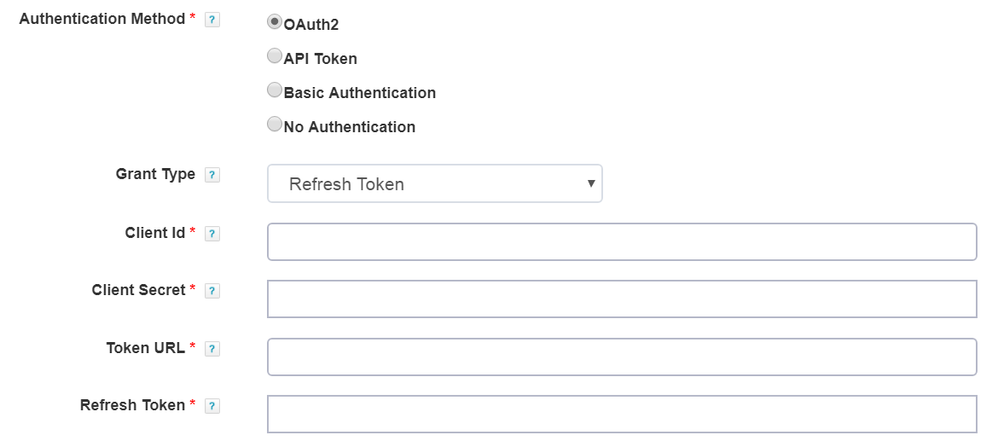Viewport: 998px width, 441px height.
Task: Open help icon beside Authentication Method
Action: pos(212,20)
